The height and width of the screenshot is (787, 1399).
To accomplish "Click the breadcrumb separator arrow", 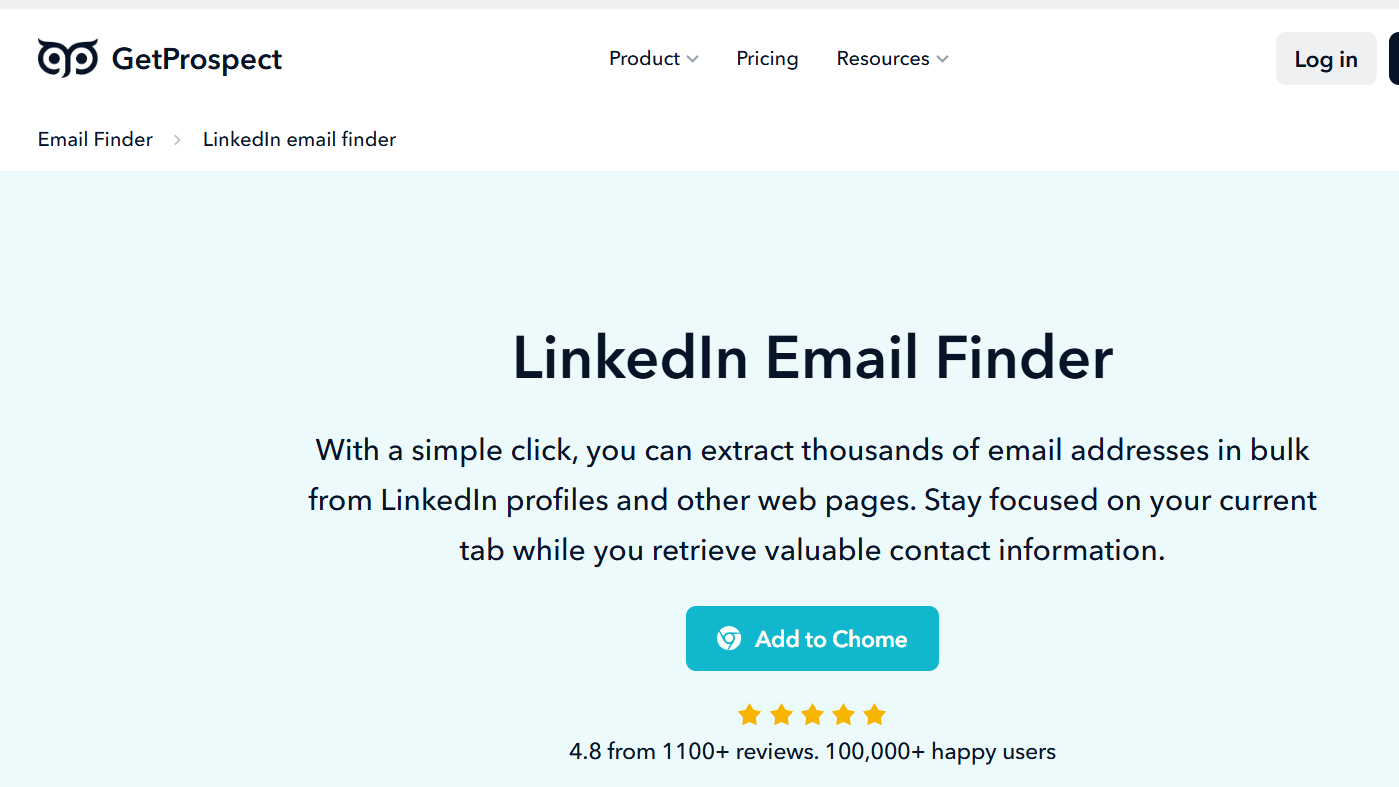I will (177, 140).
